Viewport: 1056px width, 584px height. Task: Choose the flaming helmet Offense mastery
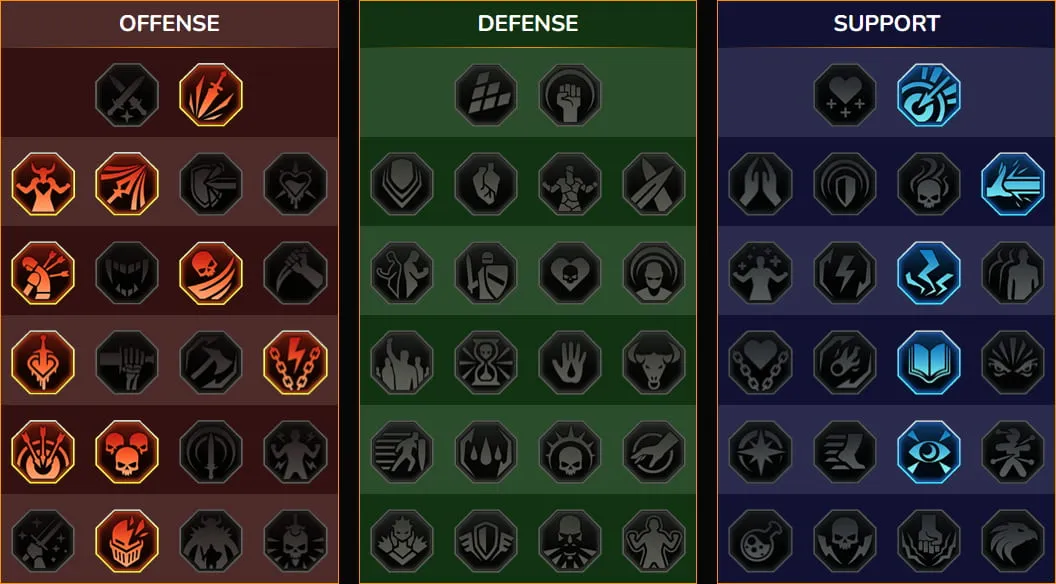(127, 541)
